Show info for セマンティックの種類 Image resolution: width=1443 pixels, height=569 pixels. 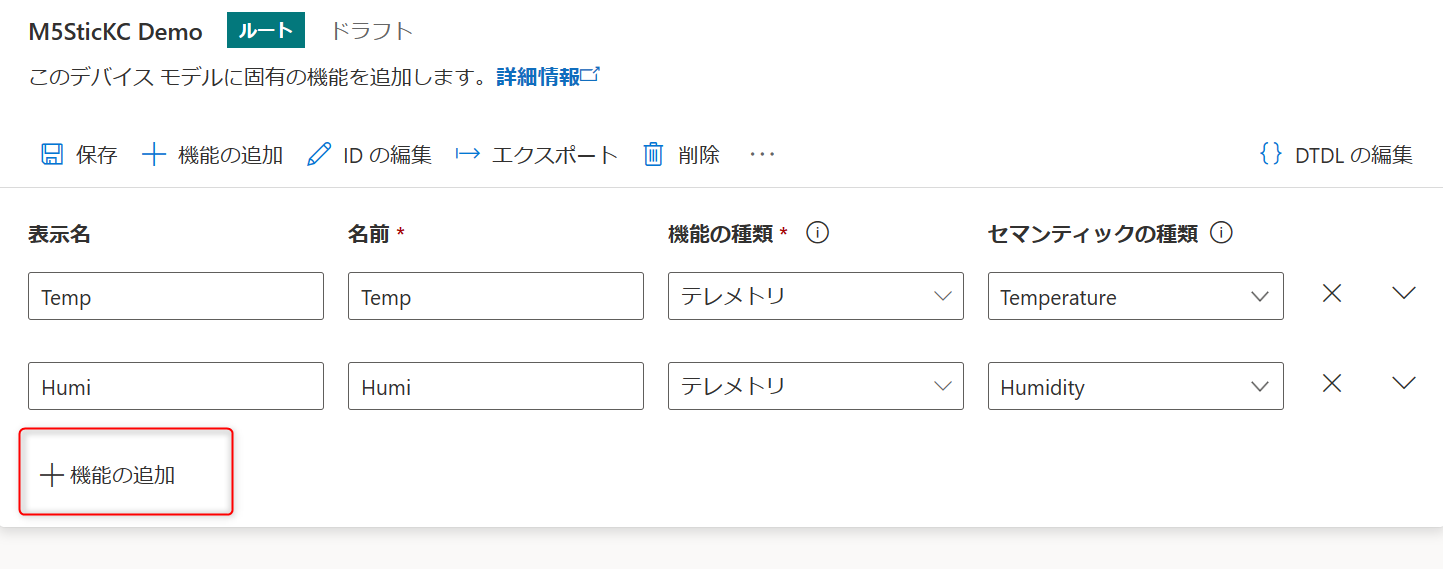click(x=1220, y=233)
